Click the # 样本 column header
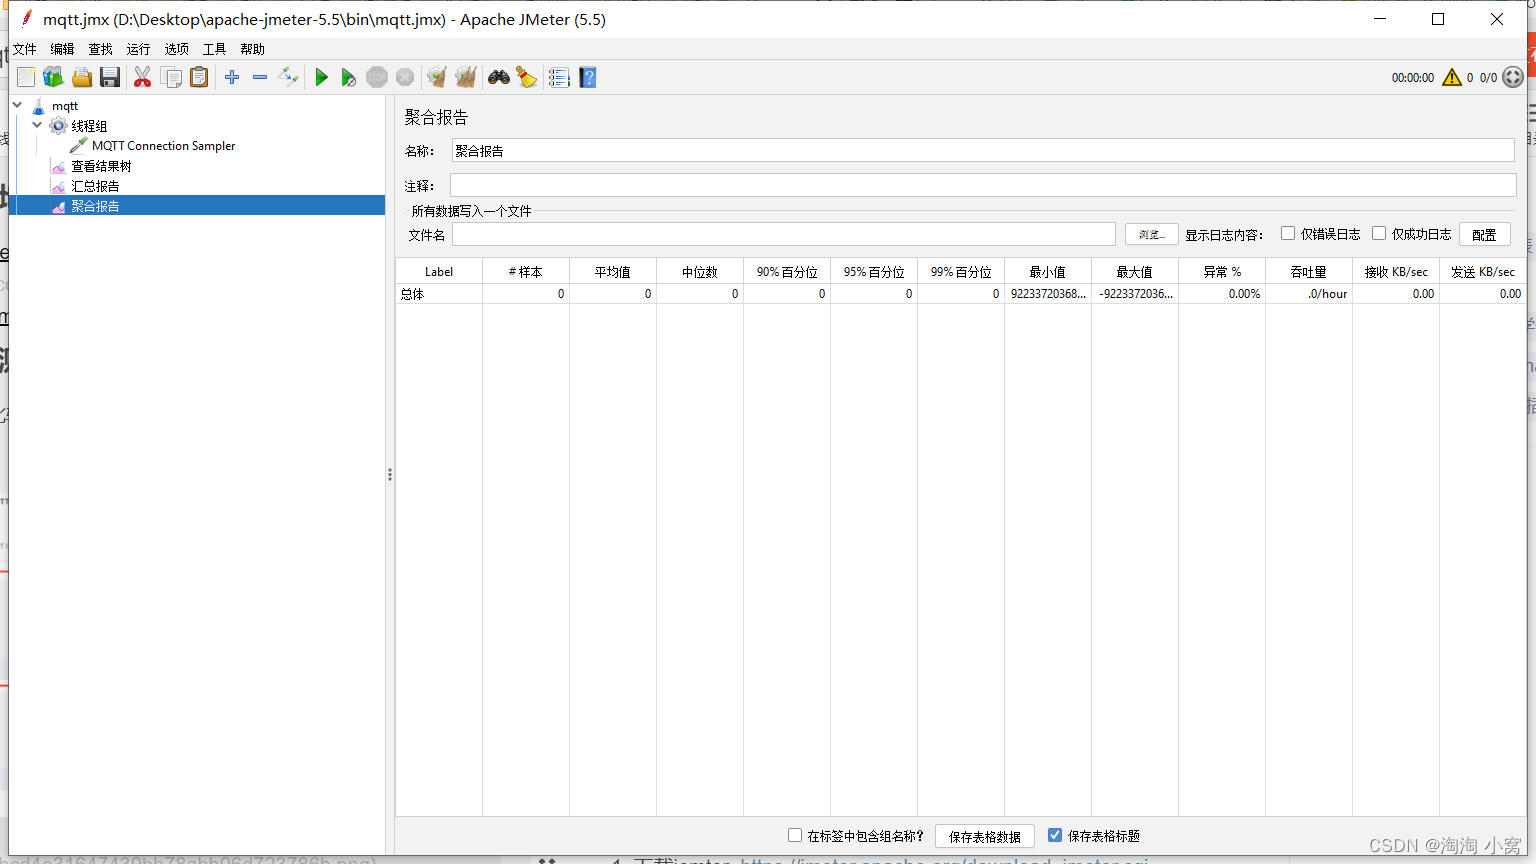1536x864 pixels. coord(526,271)
